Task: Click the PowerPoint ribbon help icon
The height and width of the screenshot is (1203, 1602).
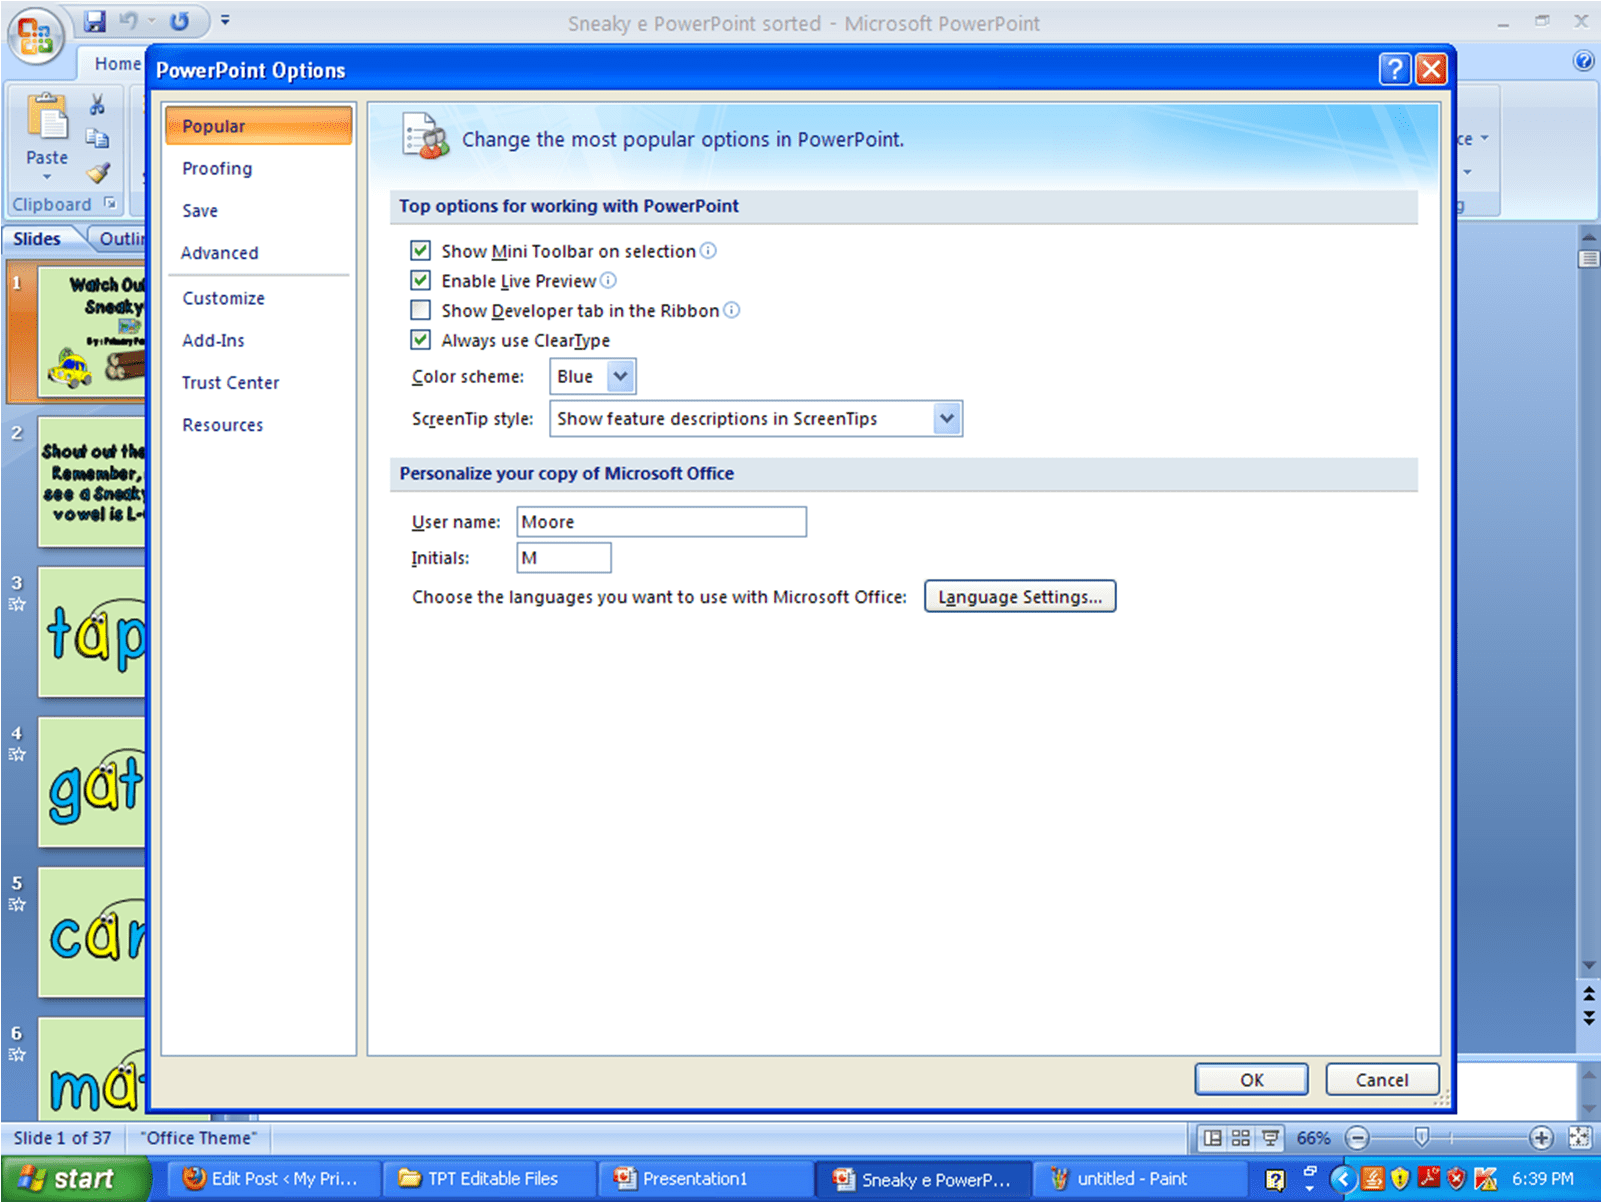Action: (x=1584, y=61)
